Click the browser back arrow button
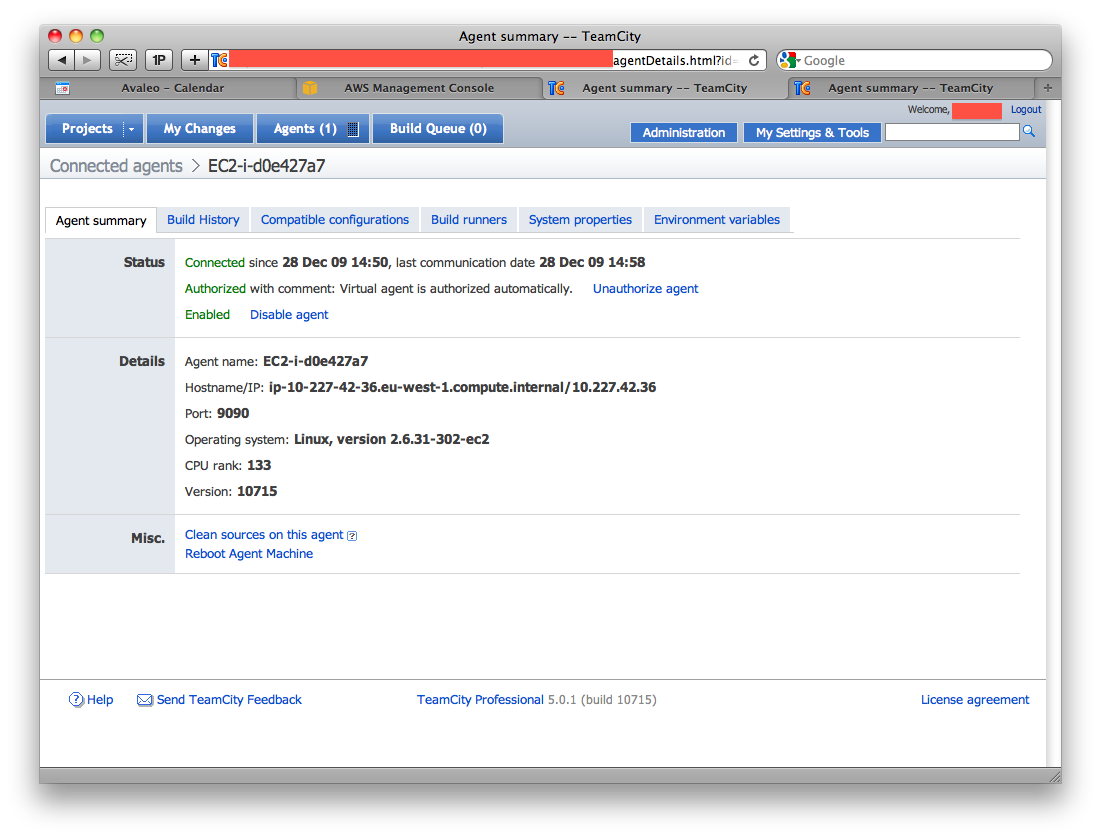 point(62,60)
